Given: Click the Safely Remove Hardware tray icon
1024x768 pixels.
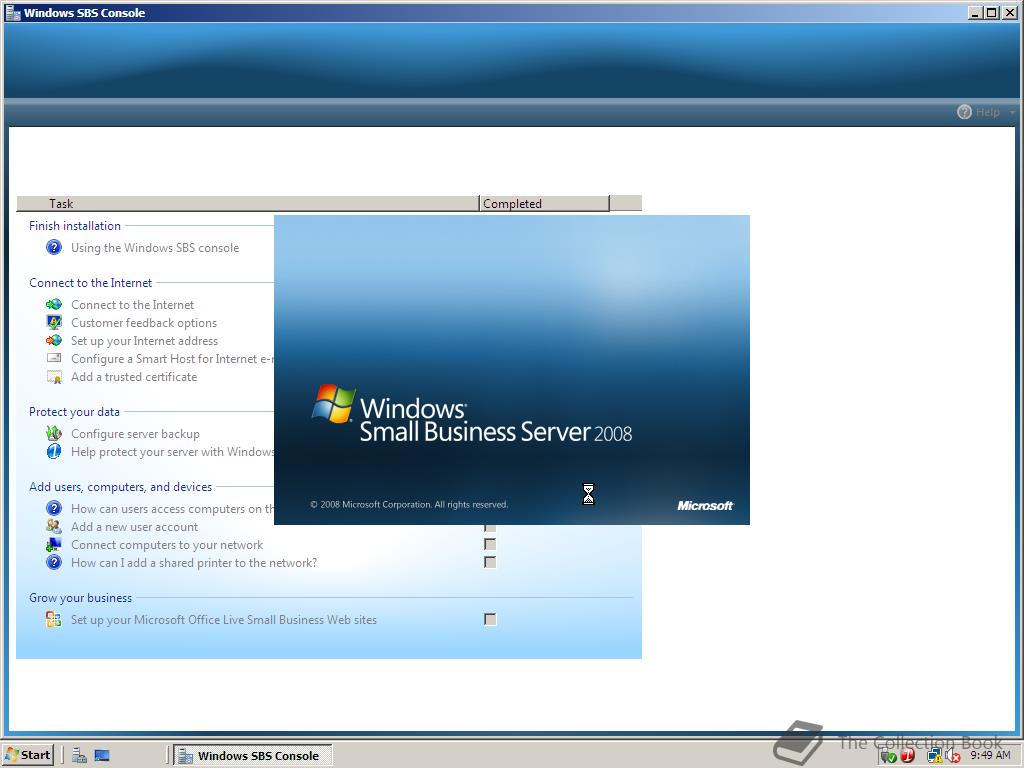Looking at the screenshot, I should click(888, 756).
